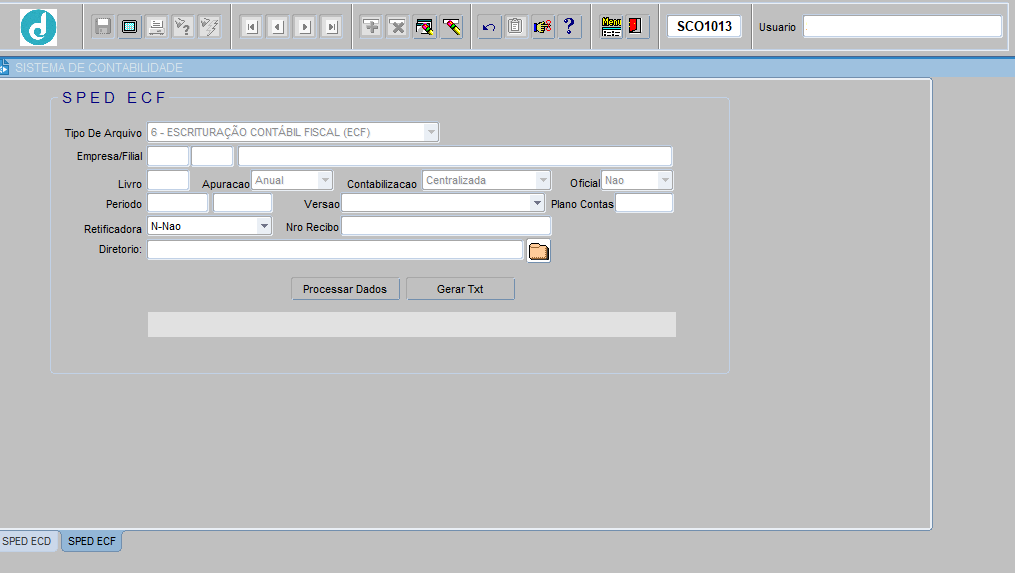
Task: Open the Menu icon in the toolbar
Action: pyautogui.click(x=611, y=27)
